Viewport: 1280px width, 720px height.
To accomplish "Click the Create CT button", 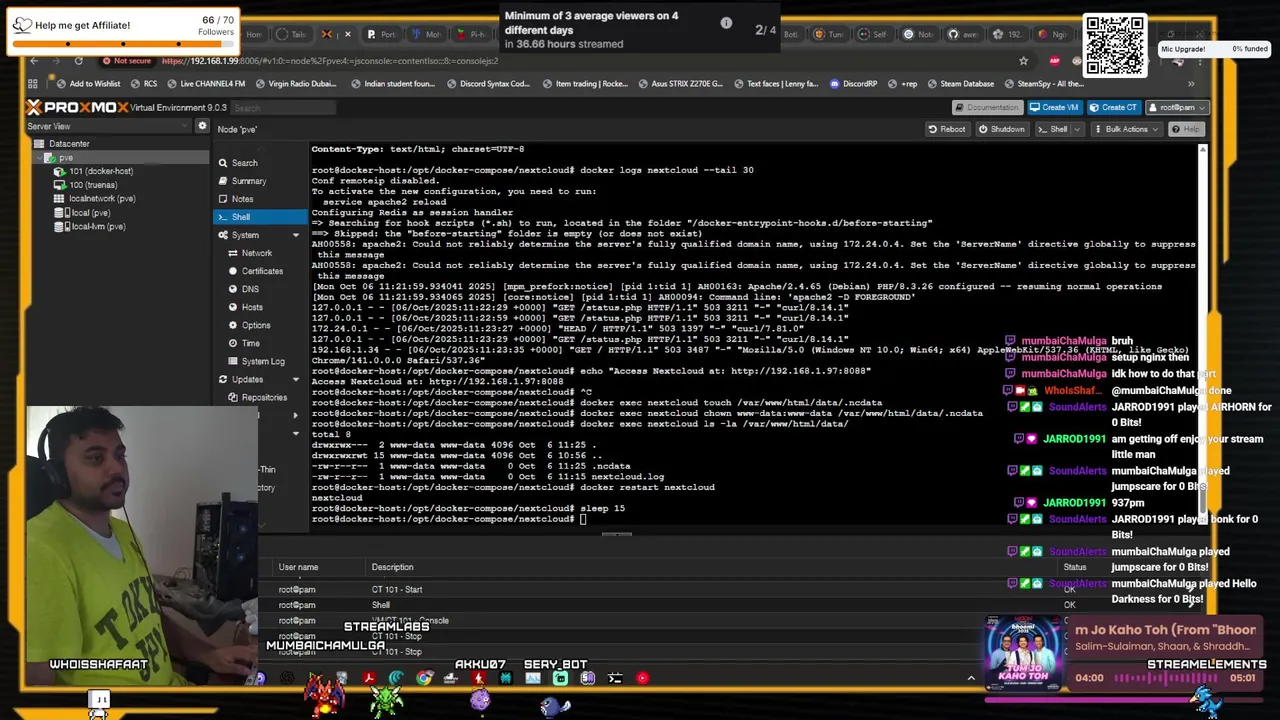I will point(1114,107).
